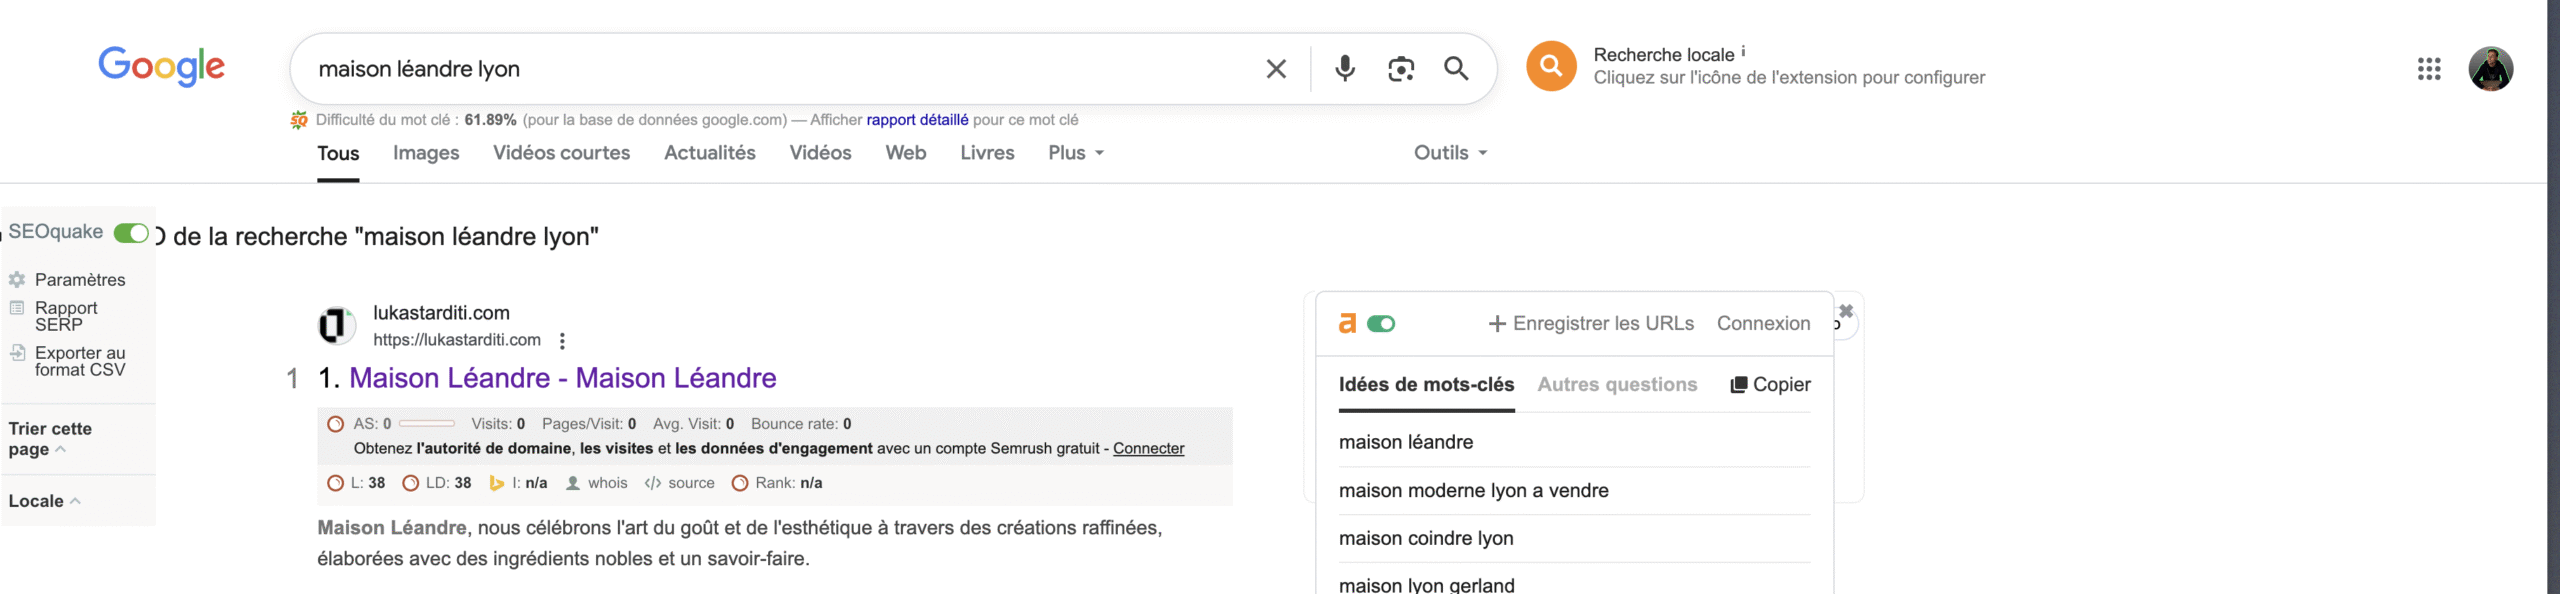Image resolution: width=2560 pixels, height=594 pixels.
Task: Collapse the Locale section
Action: [44, 501]
